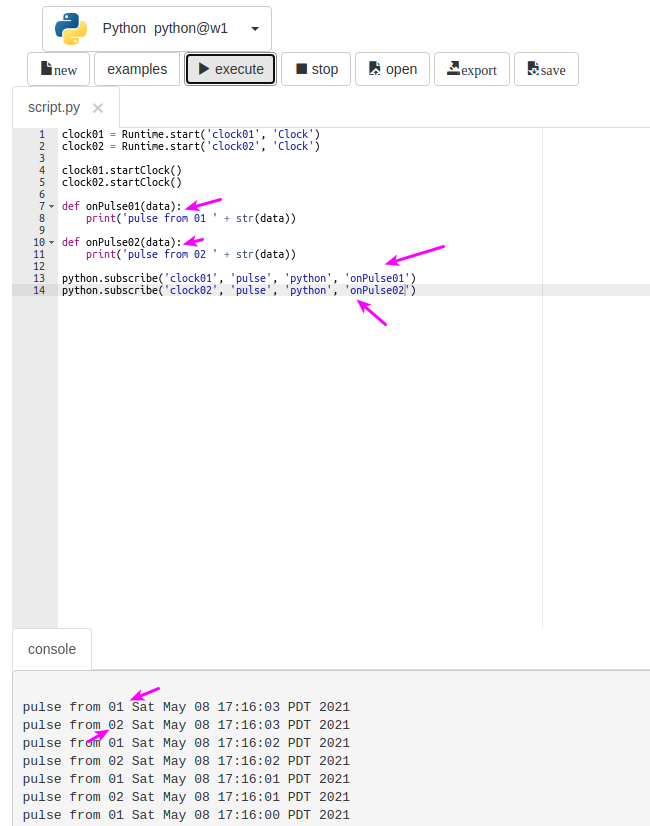Open the examples list

(x=137, y=69)
